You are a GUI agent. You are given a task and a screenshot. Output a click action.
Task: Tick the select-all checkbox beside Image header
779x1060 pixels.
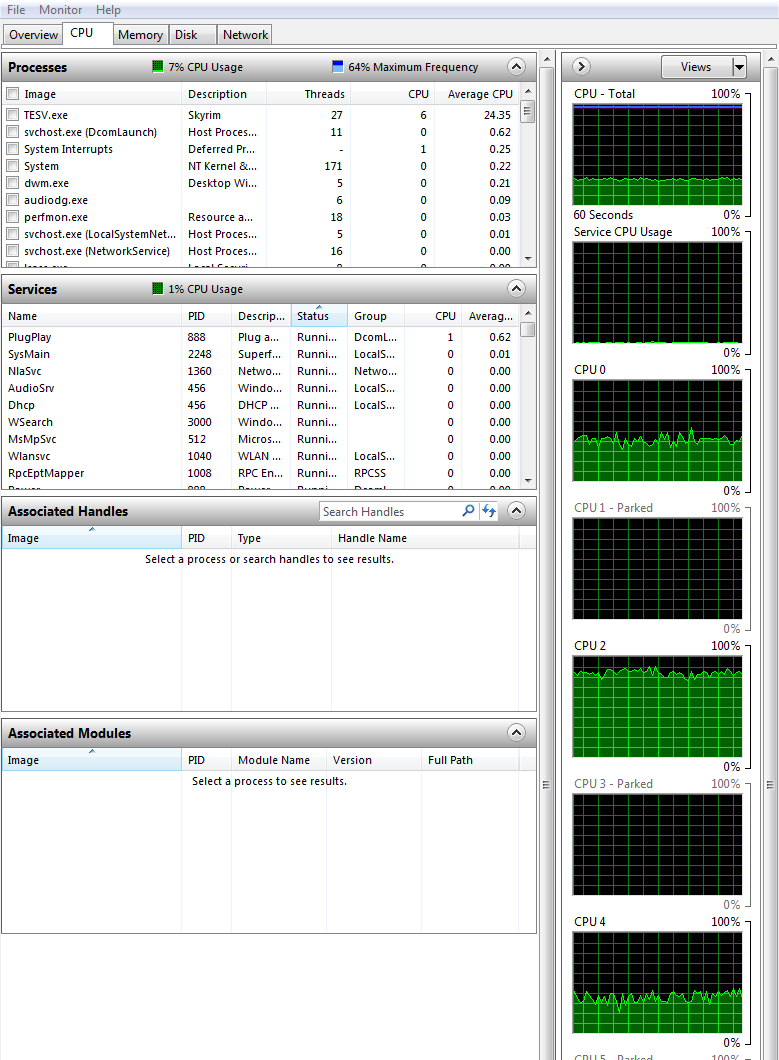click(13, 94)
